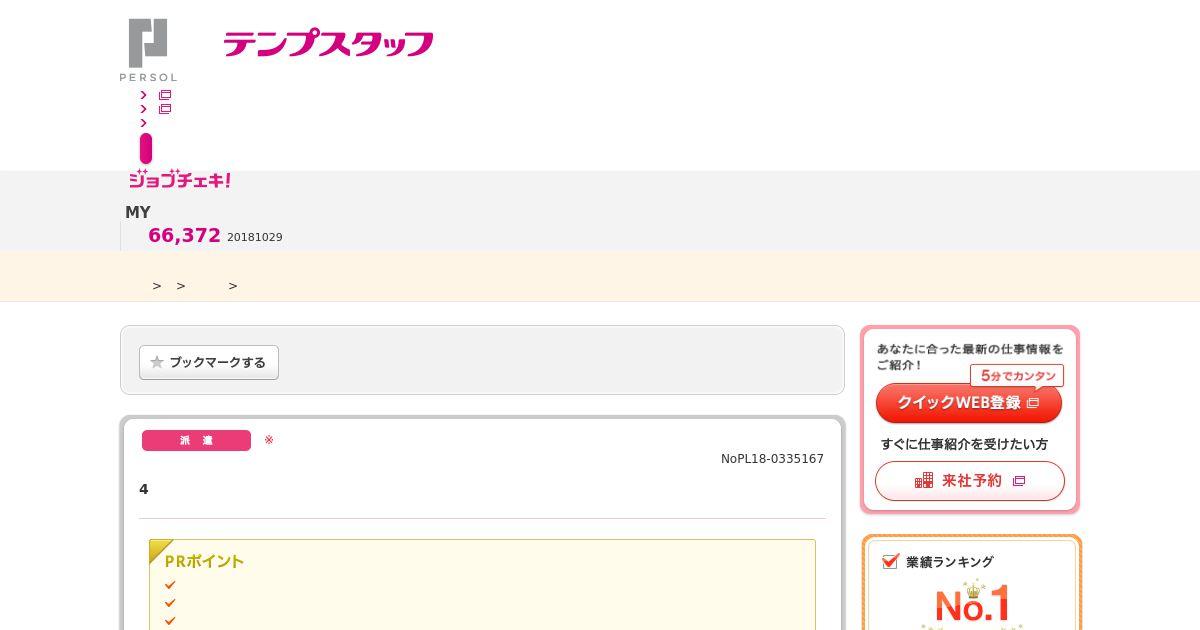Click the first external-window icon in header

coord(165,95)
